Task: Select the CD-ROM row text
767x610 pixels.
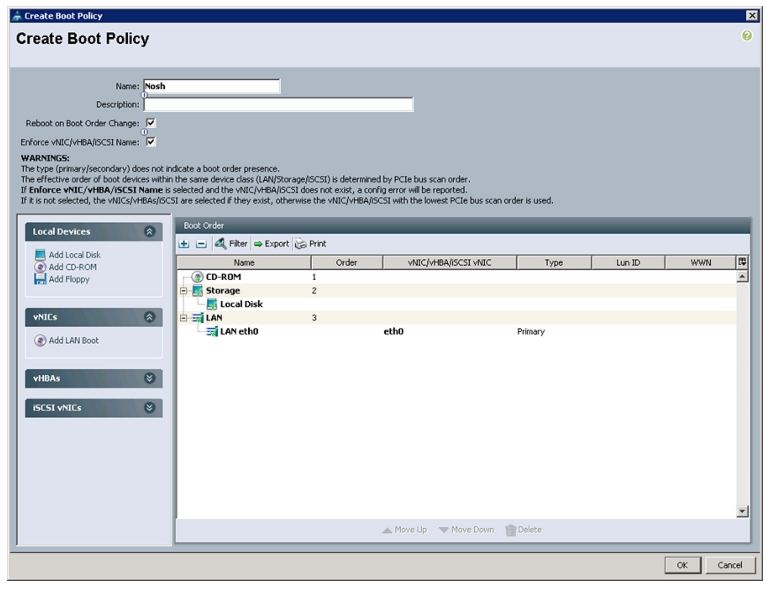Action: click(223, 277)
